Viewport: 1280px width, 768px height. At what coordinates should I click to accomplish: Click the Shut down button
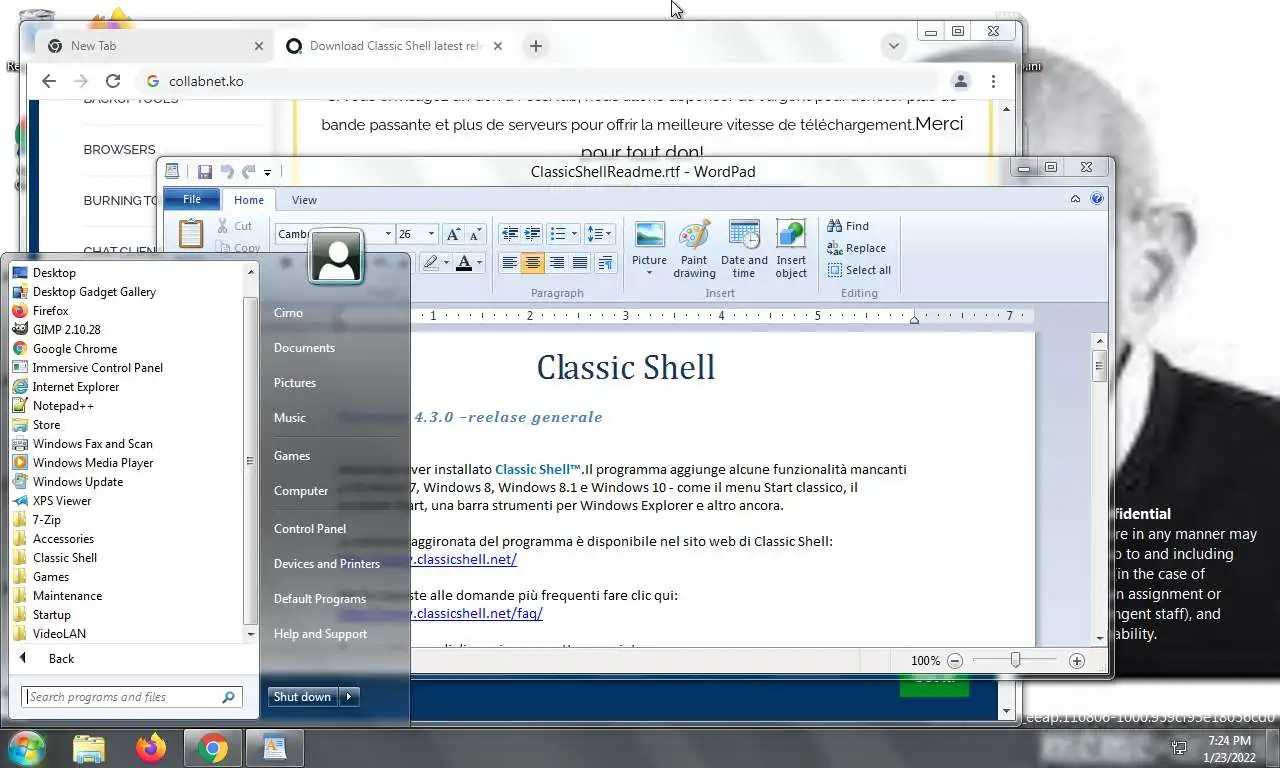[303, 697]
